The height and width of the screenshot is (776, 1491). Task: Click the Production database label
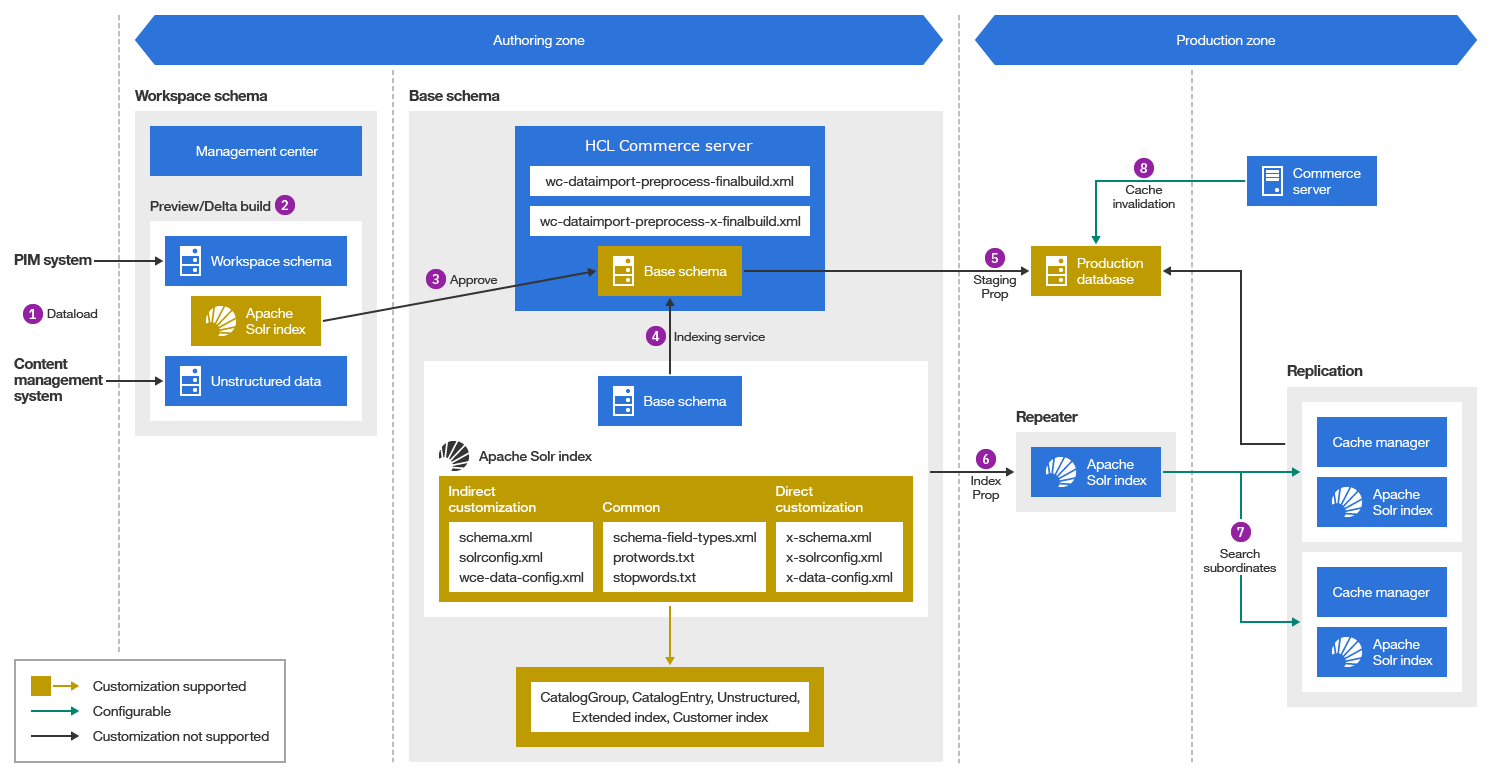(1110, 271)
